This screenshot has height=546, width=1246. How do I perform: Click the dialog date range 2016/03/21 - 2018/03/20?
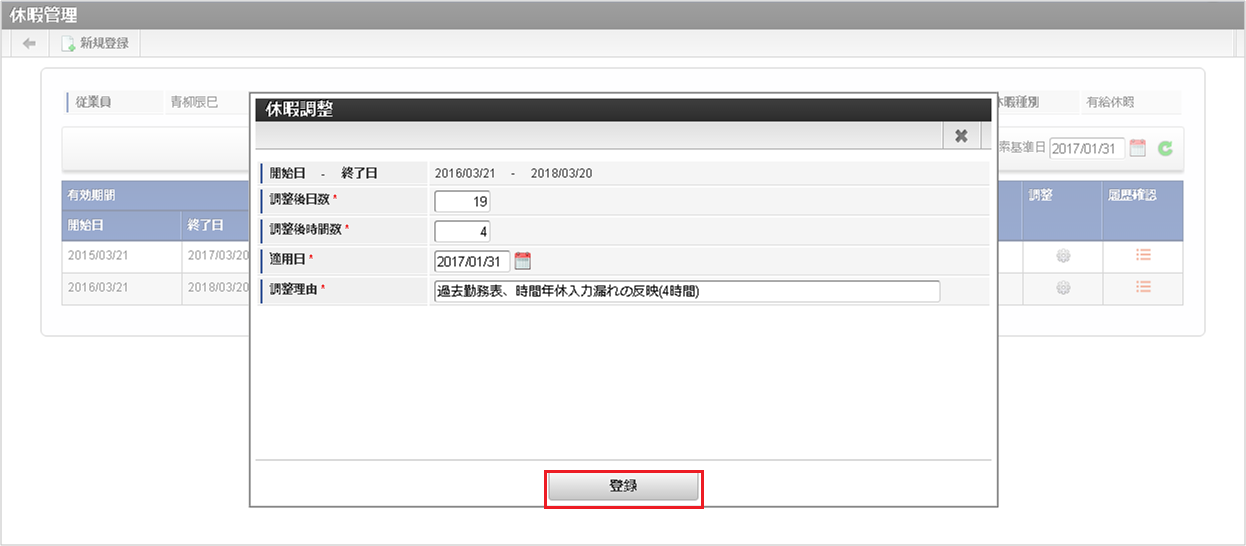513,172
